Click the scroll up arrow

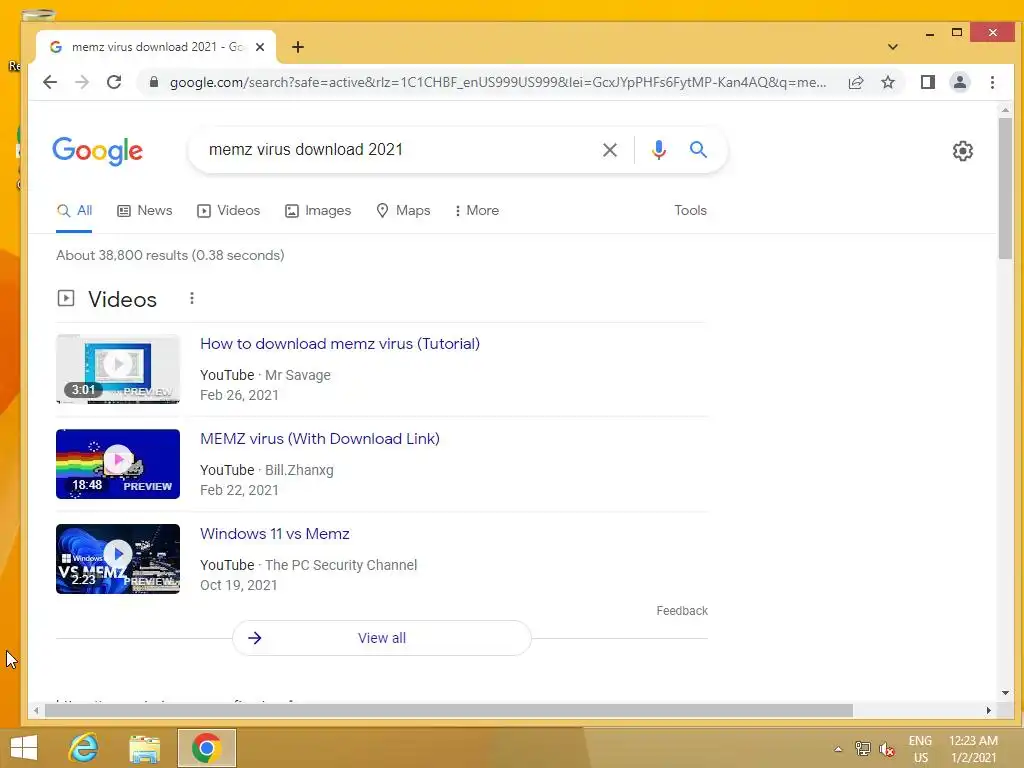coord(1005,110)
